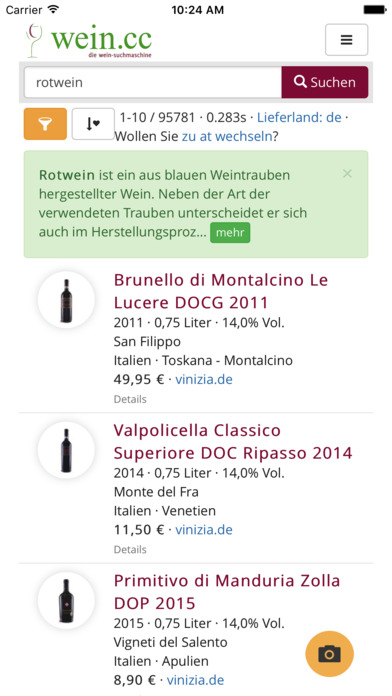Visit vinizia.de for the 11,50 € wine
The height and width of the screenshot is (696, 392).
coord(204,530)
